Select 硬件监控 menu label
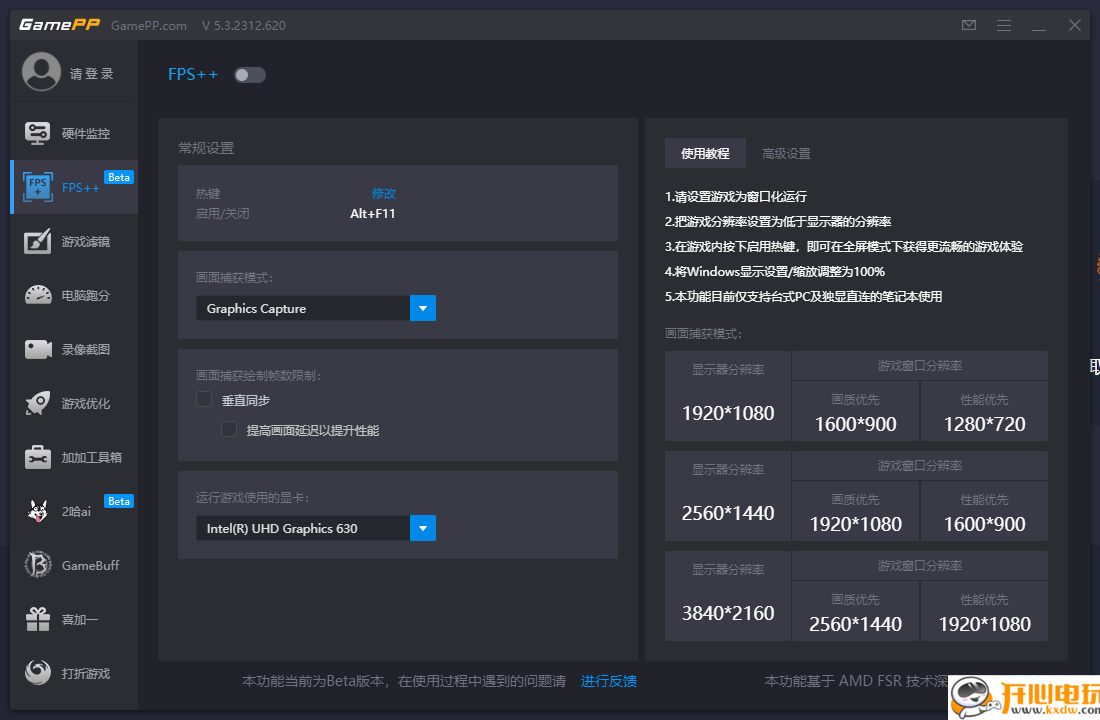The image size is (1100, 720). point(86,133)
